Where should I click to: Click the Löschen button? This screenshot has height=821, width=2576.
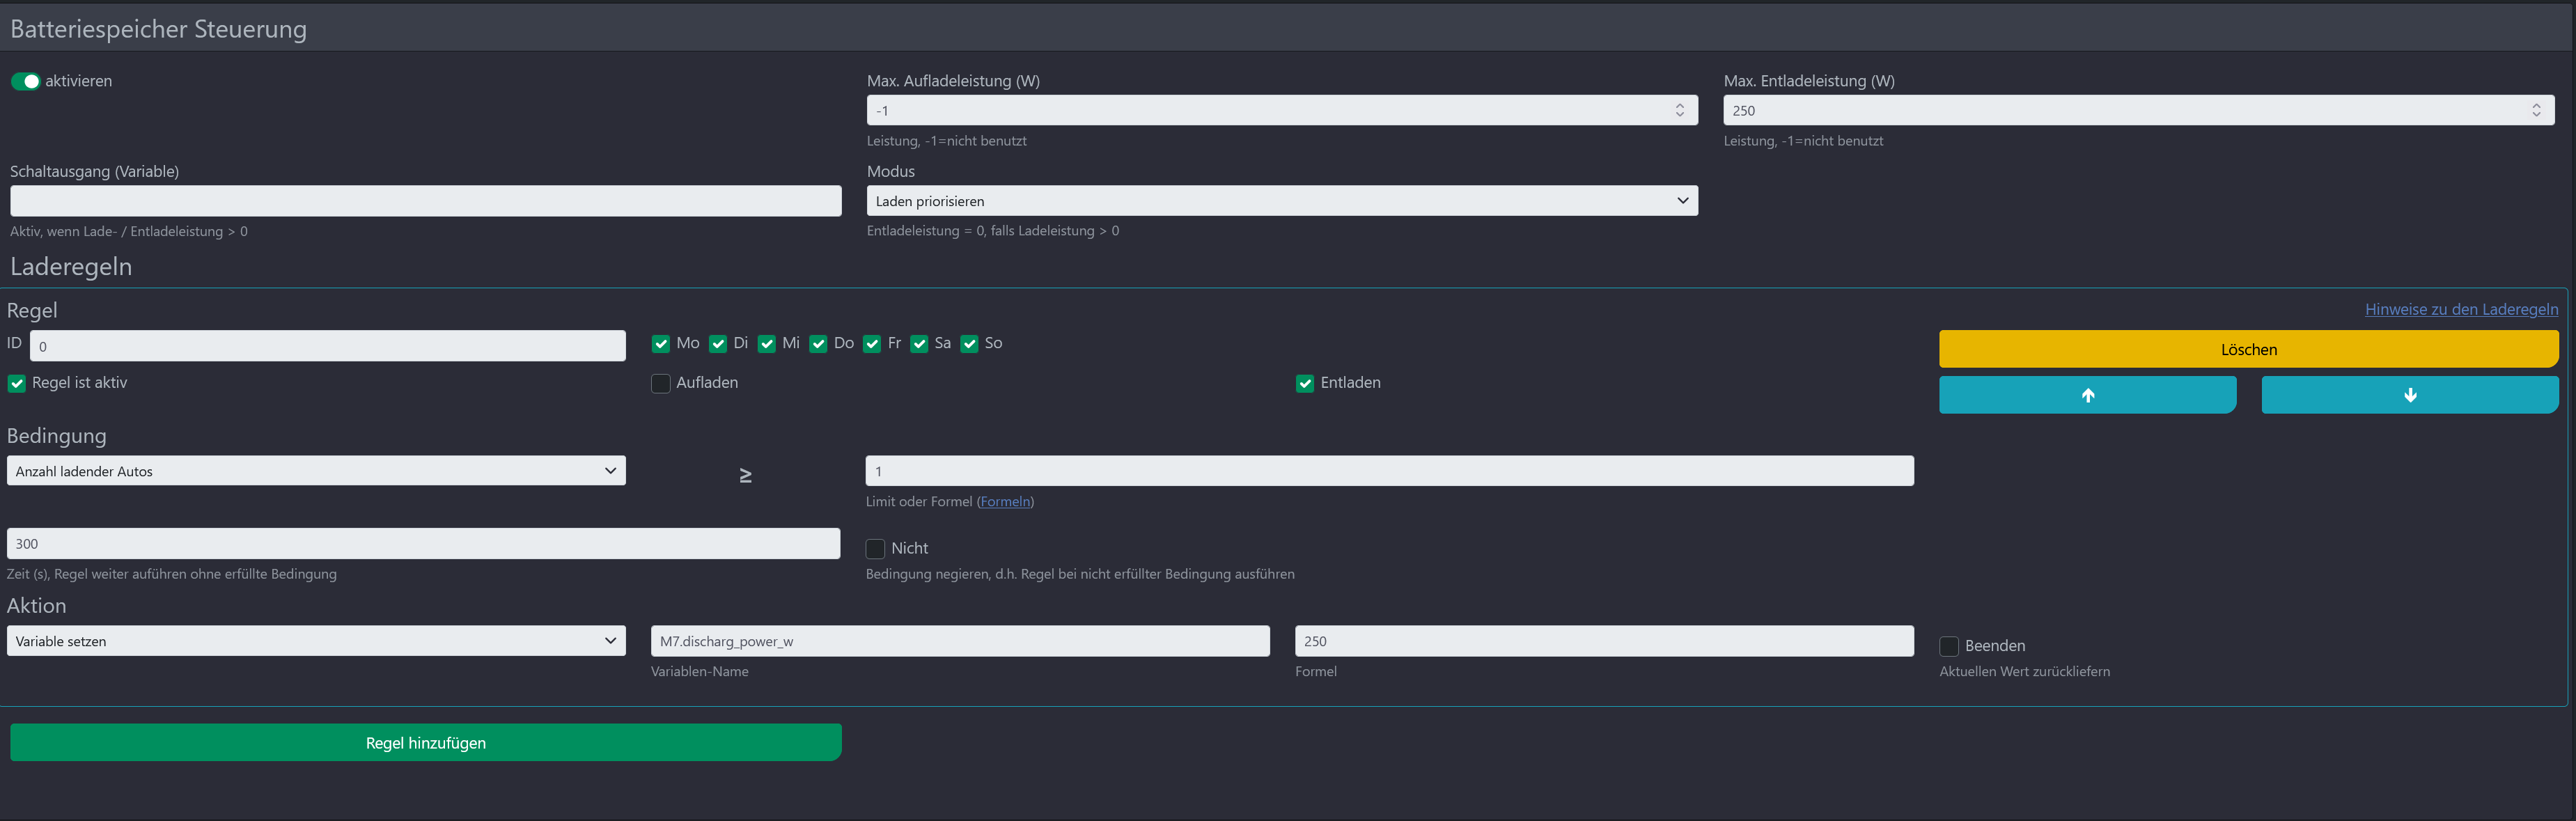pyautogui.click(x=2248, y=349)
